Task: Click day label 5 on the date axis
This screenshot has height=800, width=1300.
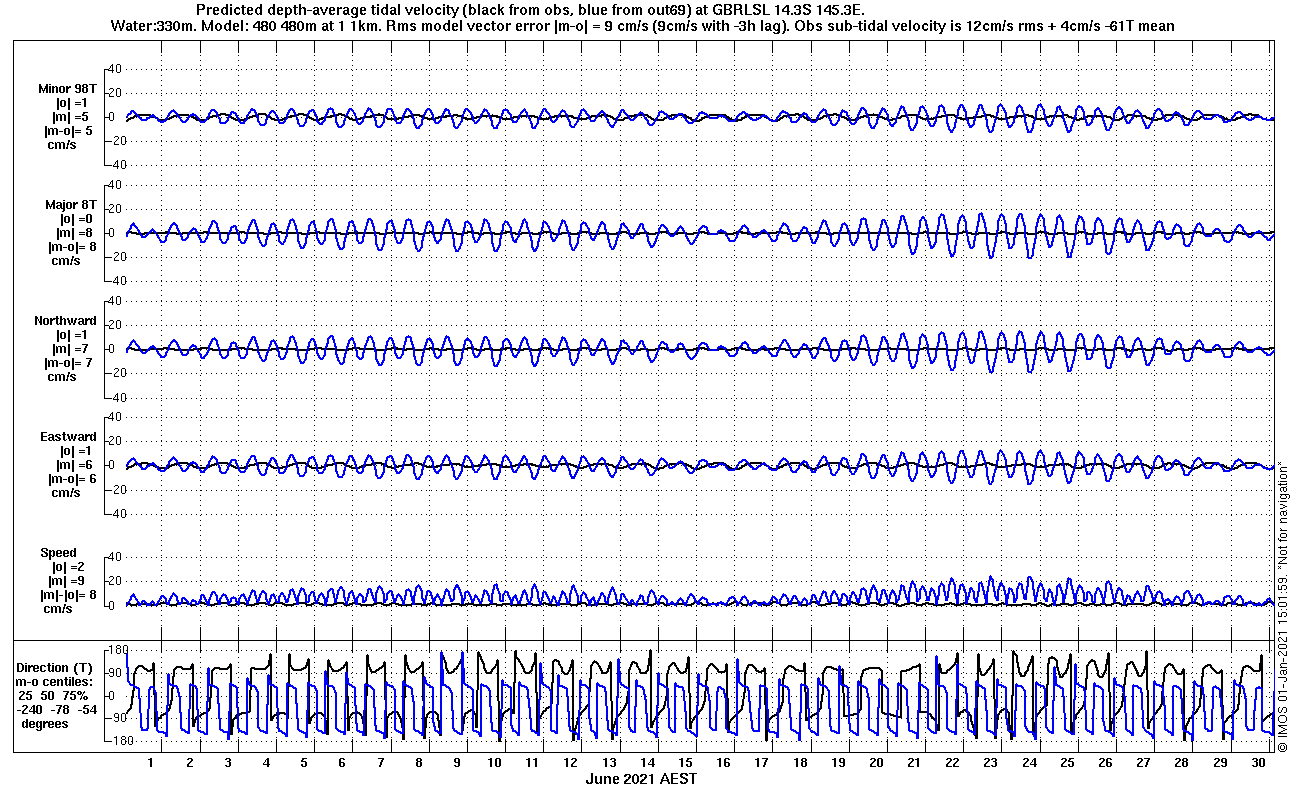Action: (x=304, y=762)
